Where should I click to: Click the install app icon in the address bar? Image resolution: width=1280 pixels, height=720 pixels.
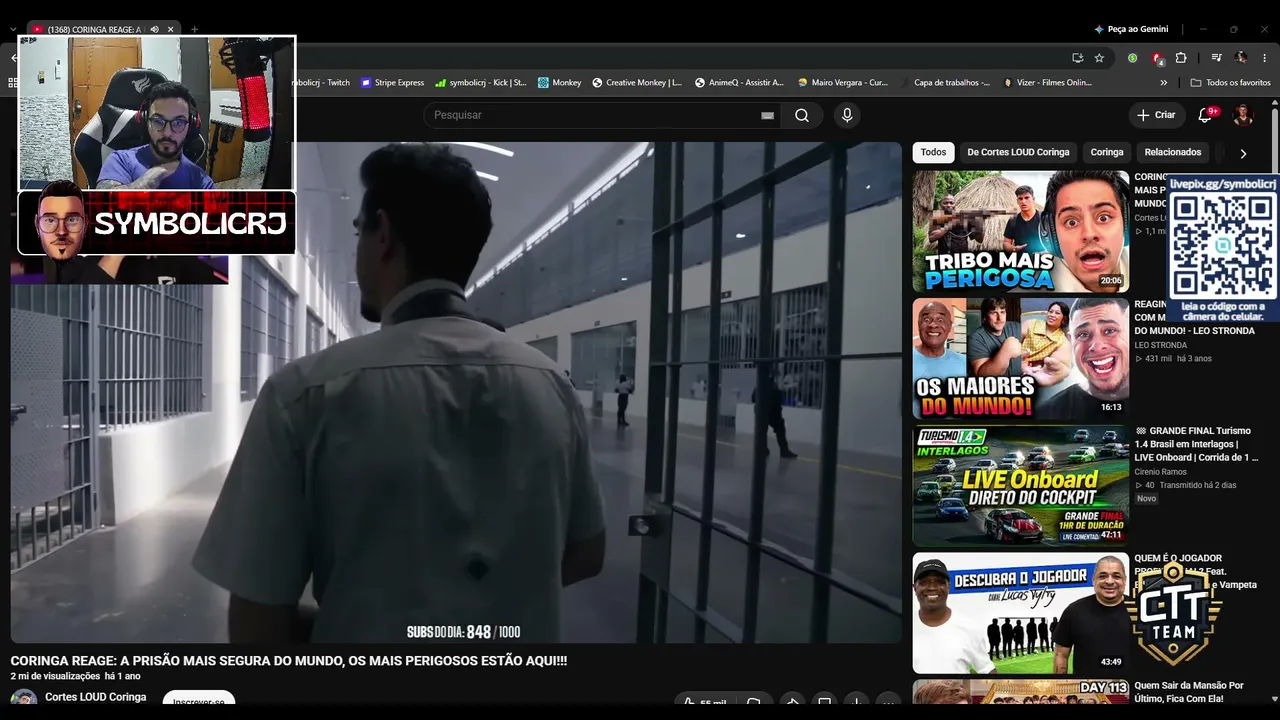1077,58
